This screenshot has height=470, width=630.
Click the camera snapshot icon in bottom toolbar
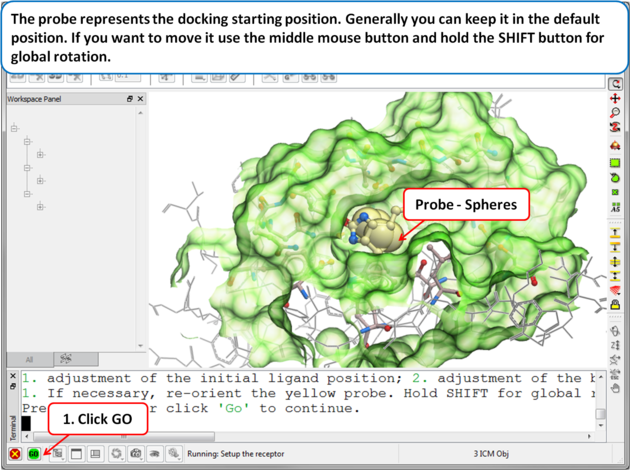[x=135, y=454]
